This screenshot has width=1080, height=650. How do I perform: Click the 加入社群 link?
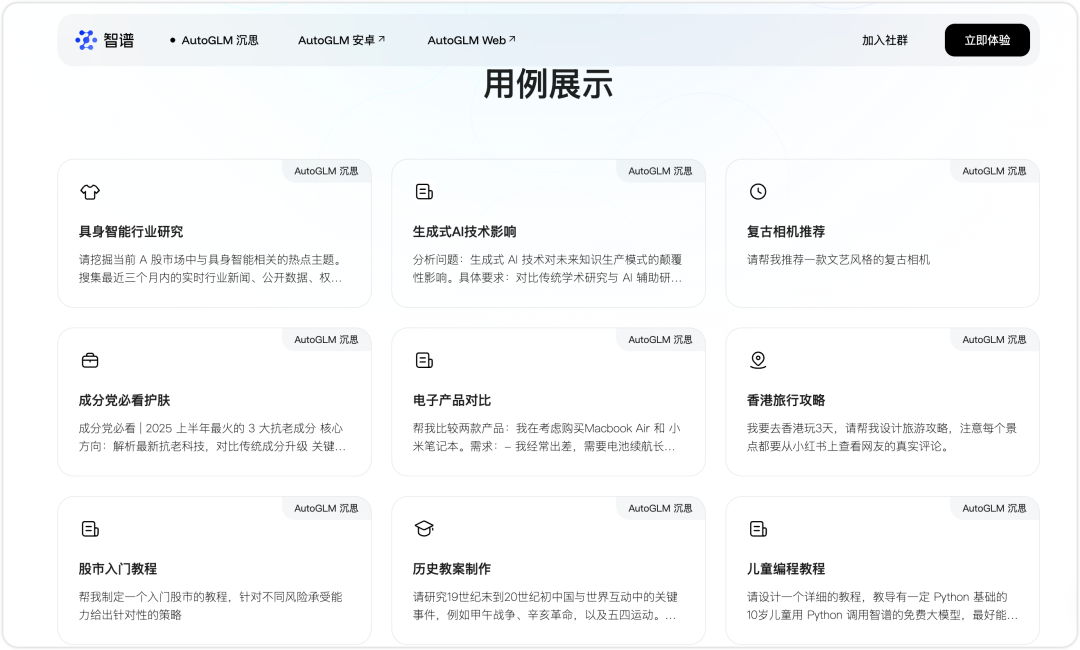885,41
